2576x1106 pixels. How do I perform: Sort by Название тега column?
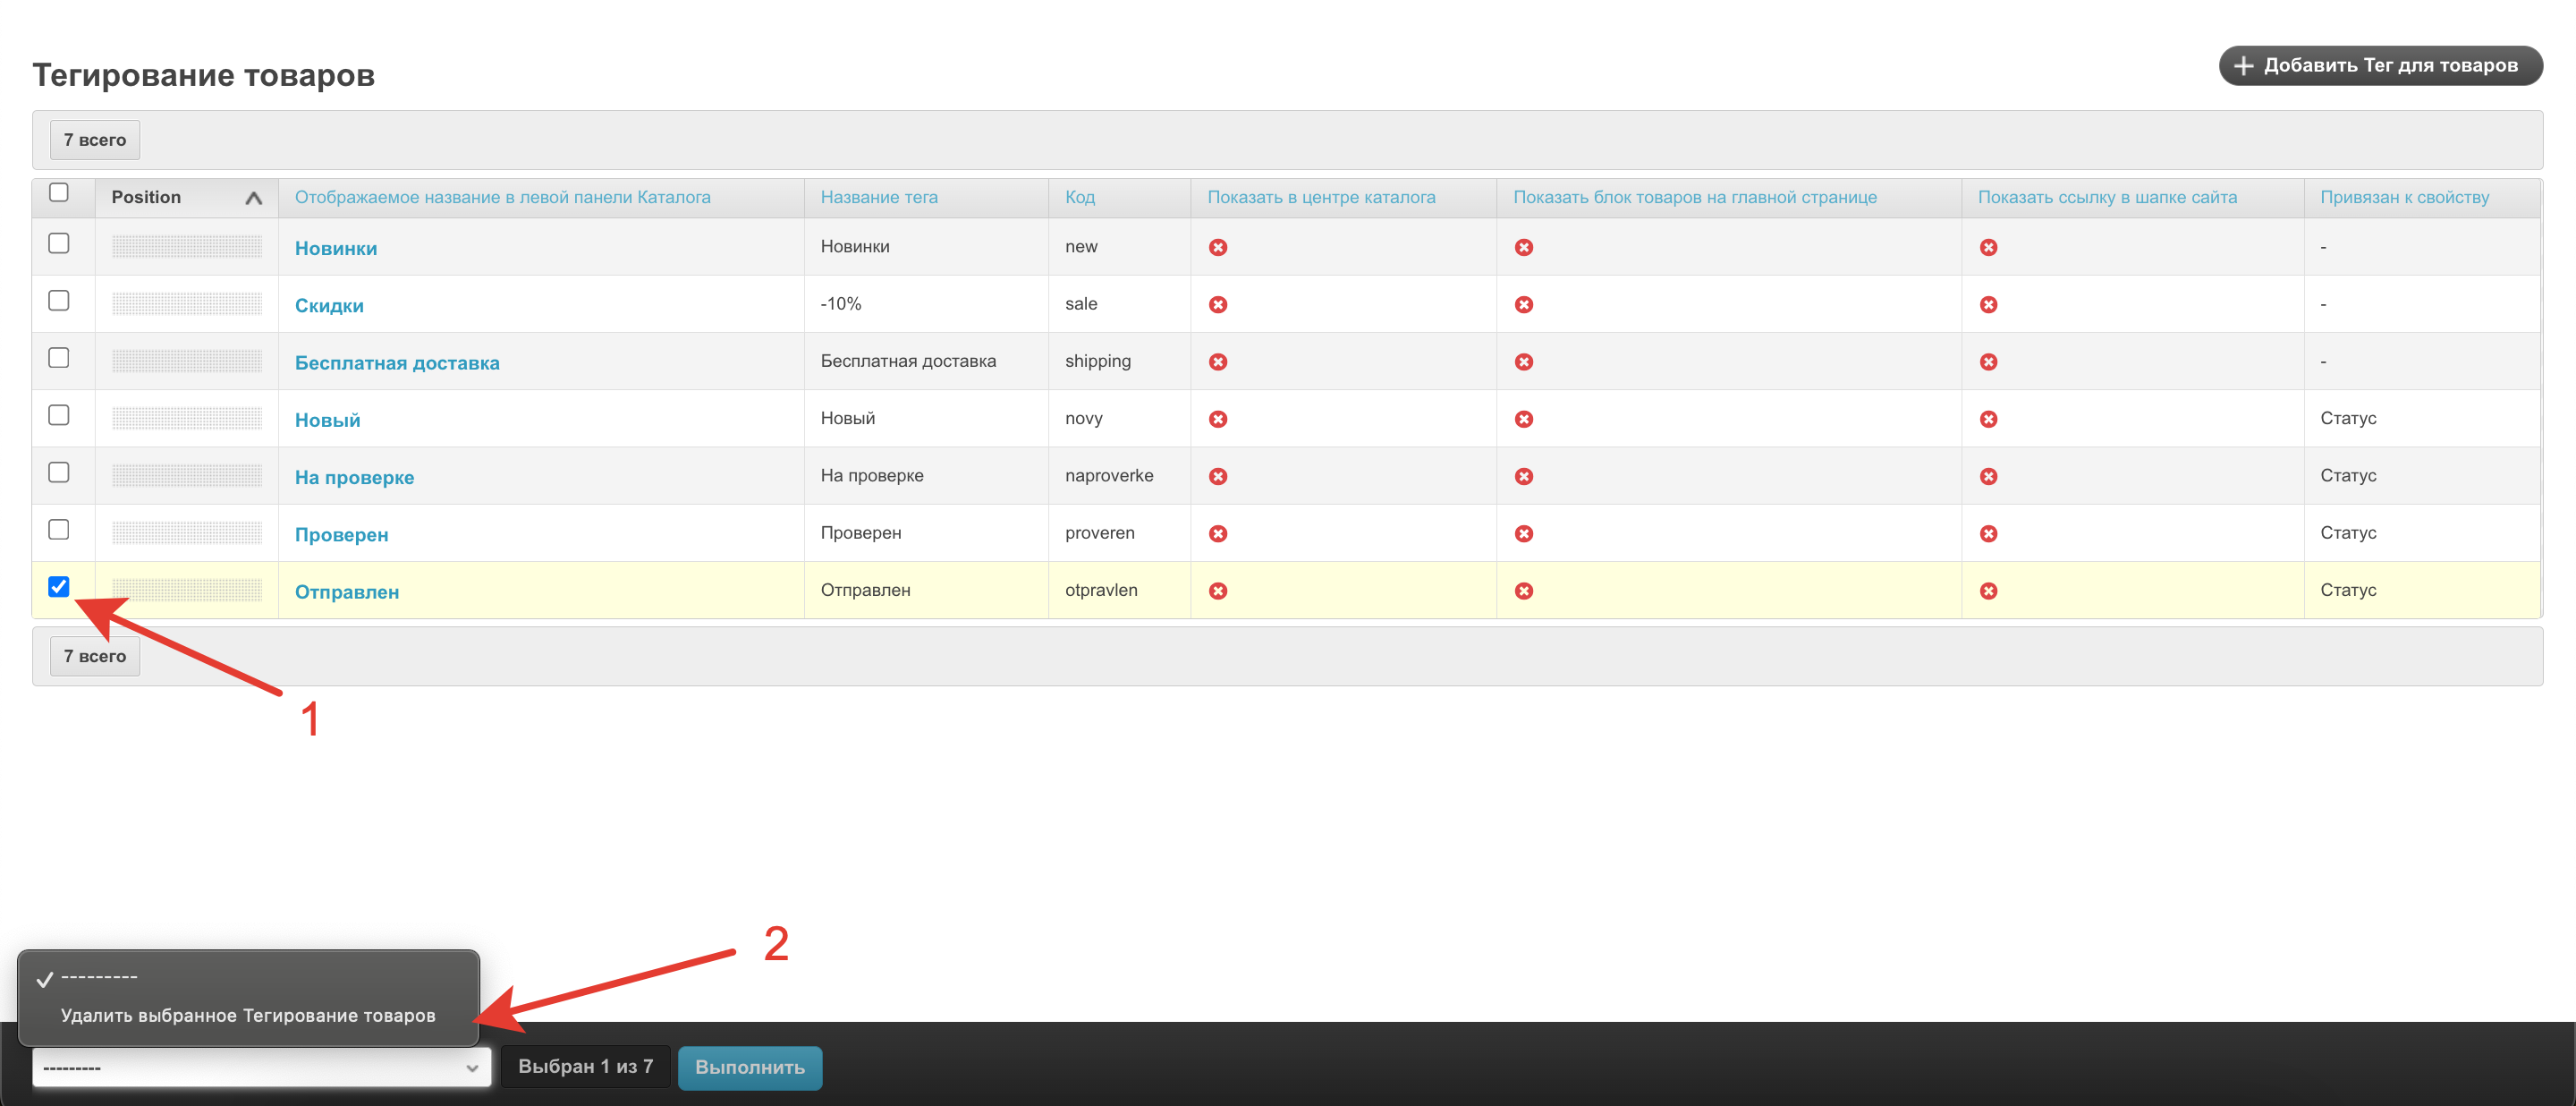pyautogui.click(x=878, y=197)
